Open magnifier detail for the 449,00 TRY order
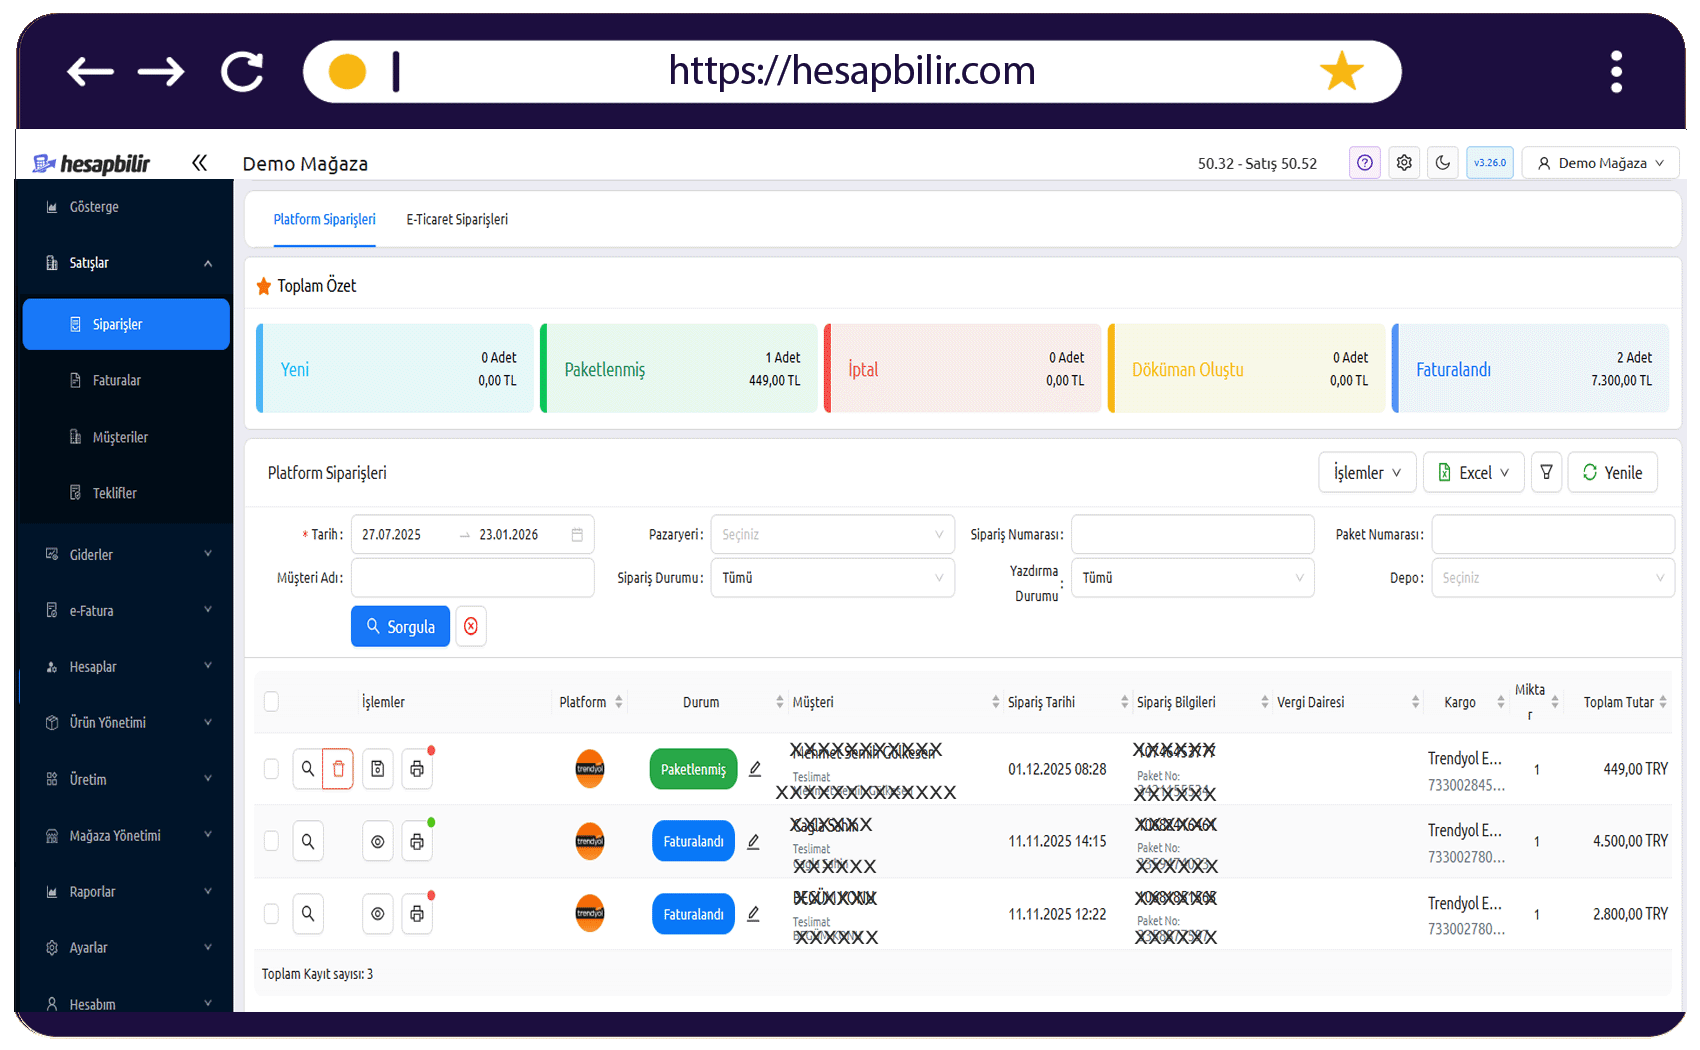1700x1050 pixels. pos(308,769)
